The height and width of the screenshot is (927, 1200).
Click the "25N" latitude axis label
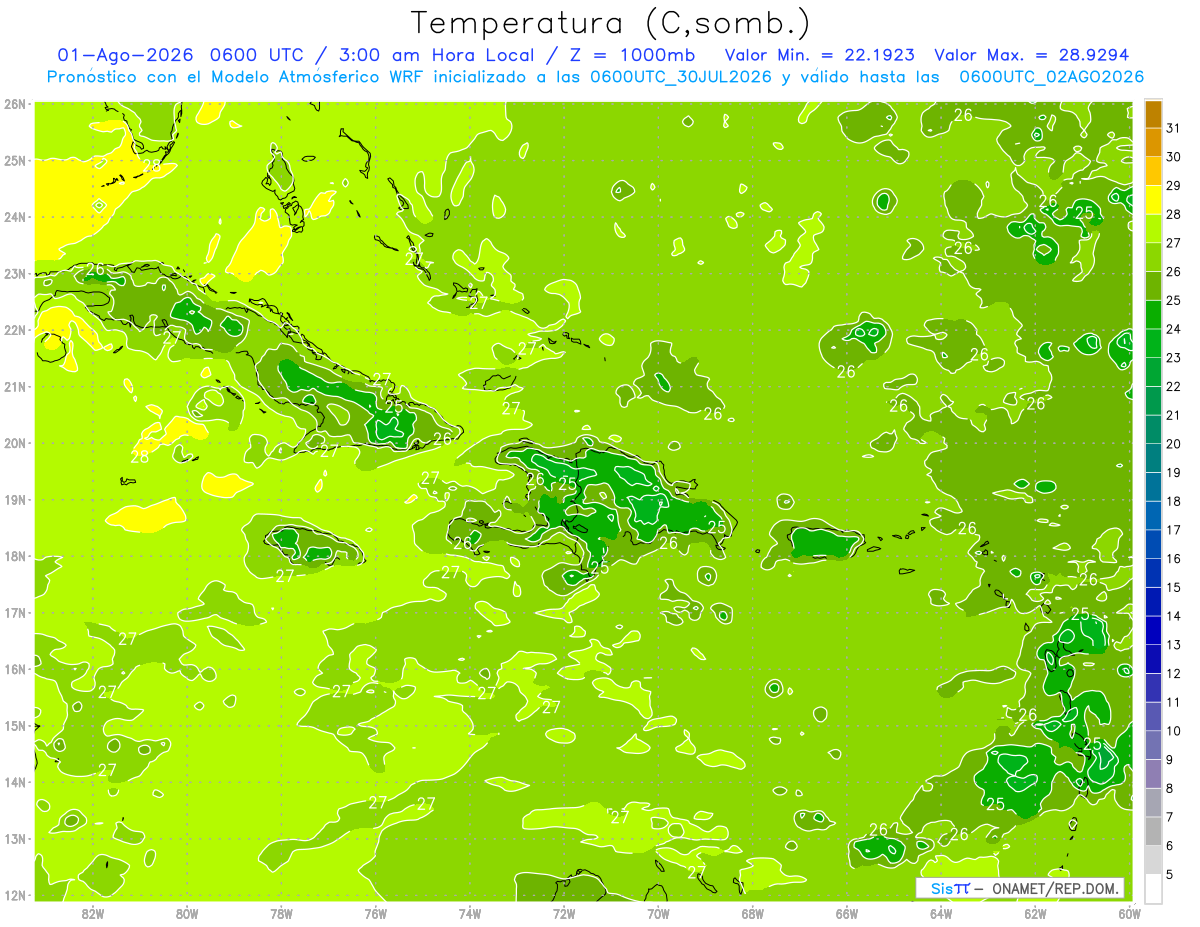[14, 161]
